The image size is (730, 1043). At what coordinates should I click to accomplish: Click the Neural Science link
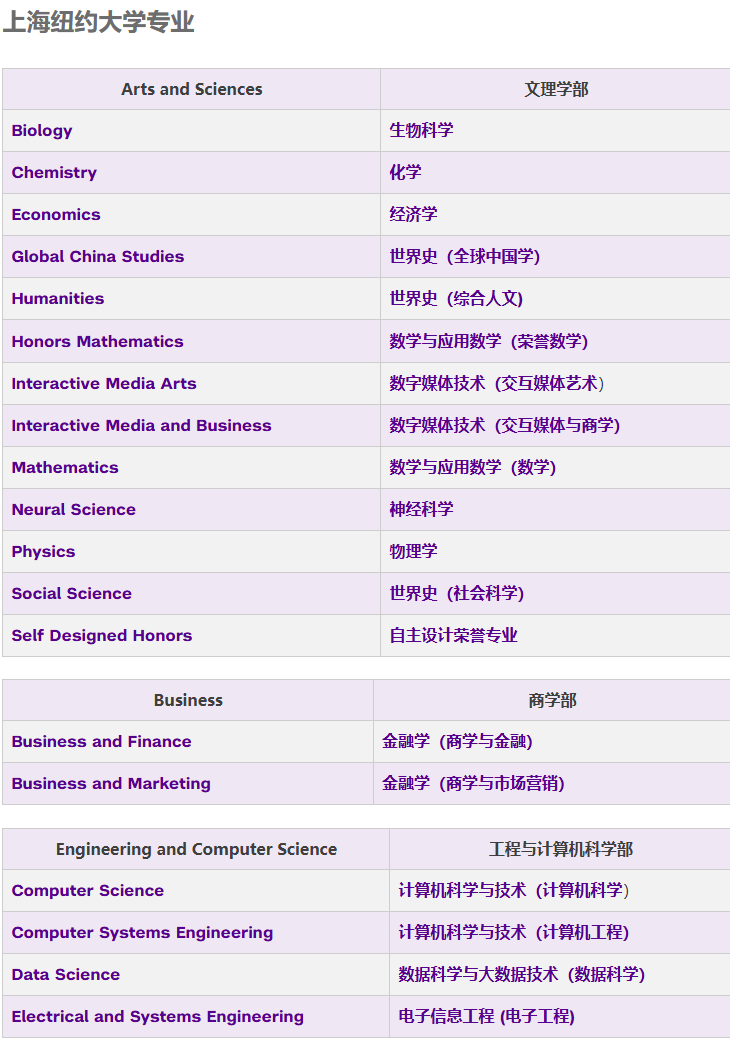tap(74, 509)
